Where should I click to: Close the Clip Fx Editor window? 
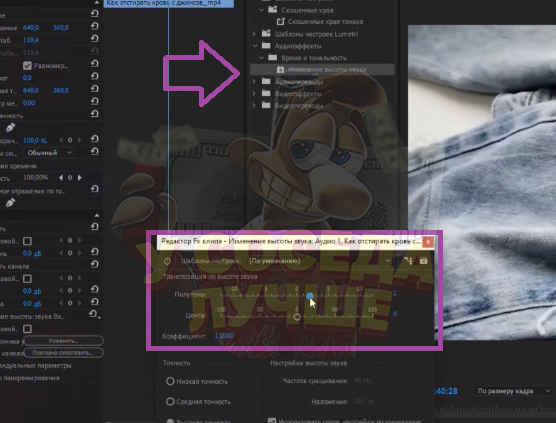pyautogui.click(x=428, y=241)
